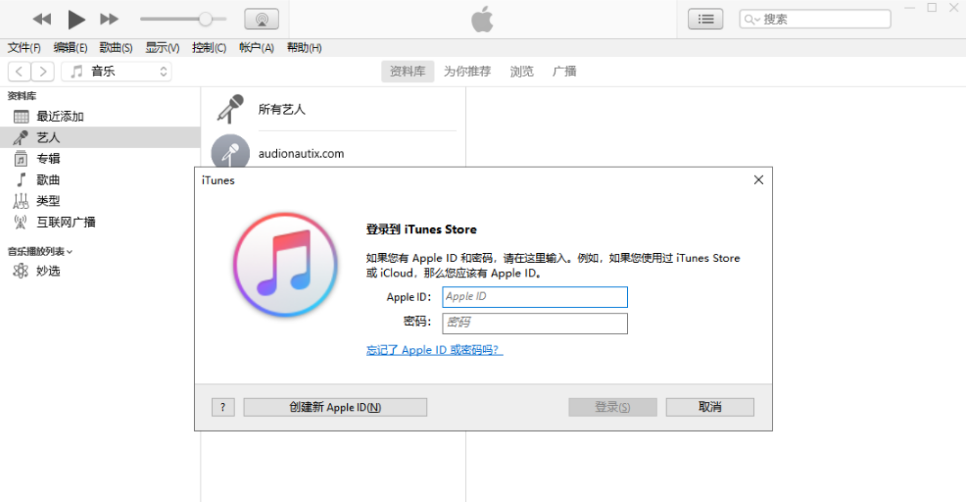Click the 登录(S) button

coord(612,407)
